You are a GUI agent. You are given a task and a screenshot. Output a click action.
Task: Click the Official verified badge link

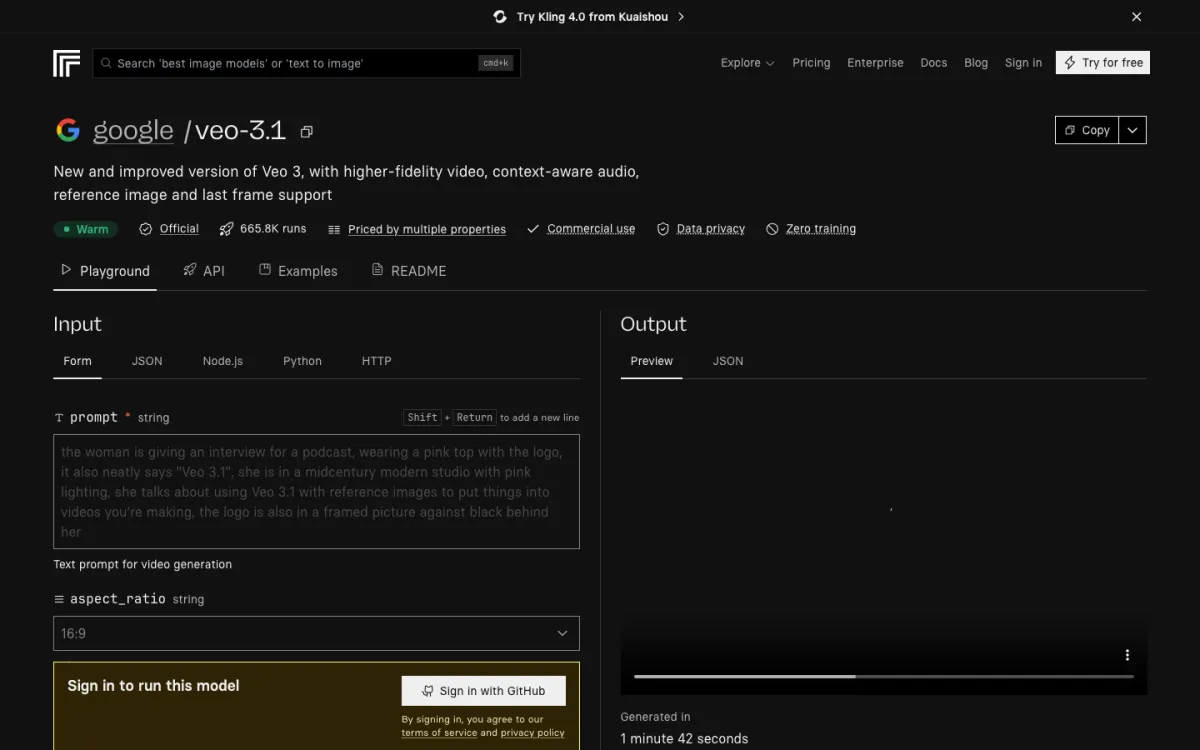[x=179, y=229]
